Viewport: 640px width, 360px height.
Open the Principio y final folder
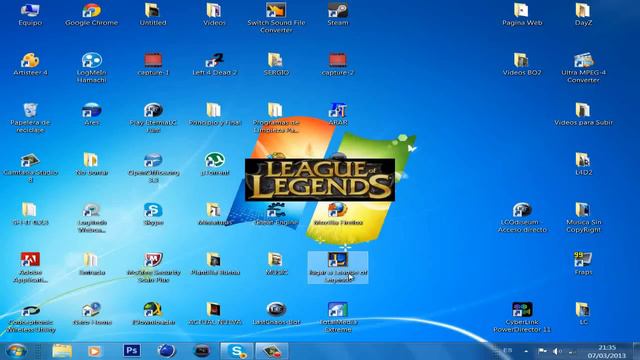(x=215, y=114)
